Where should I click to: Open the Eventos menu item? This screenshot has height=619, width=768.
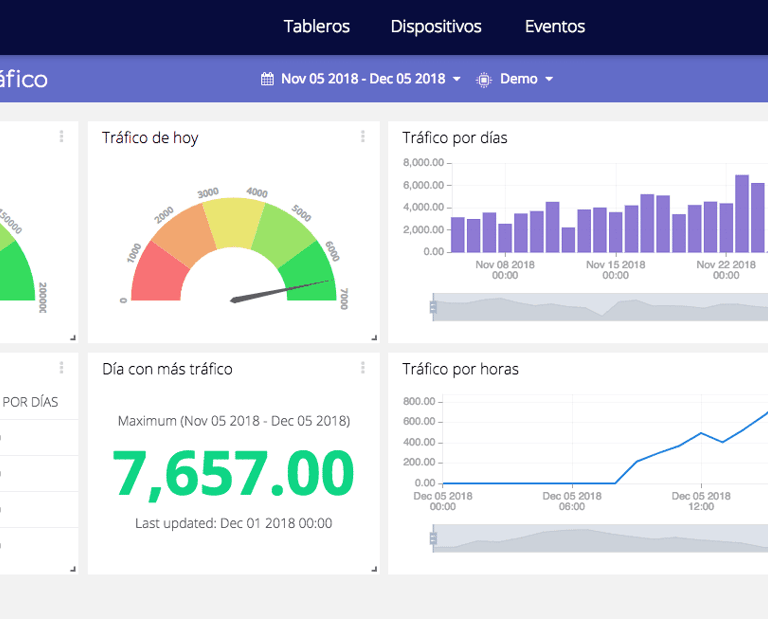[x=555, y=26]
